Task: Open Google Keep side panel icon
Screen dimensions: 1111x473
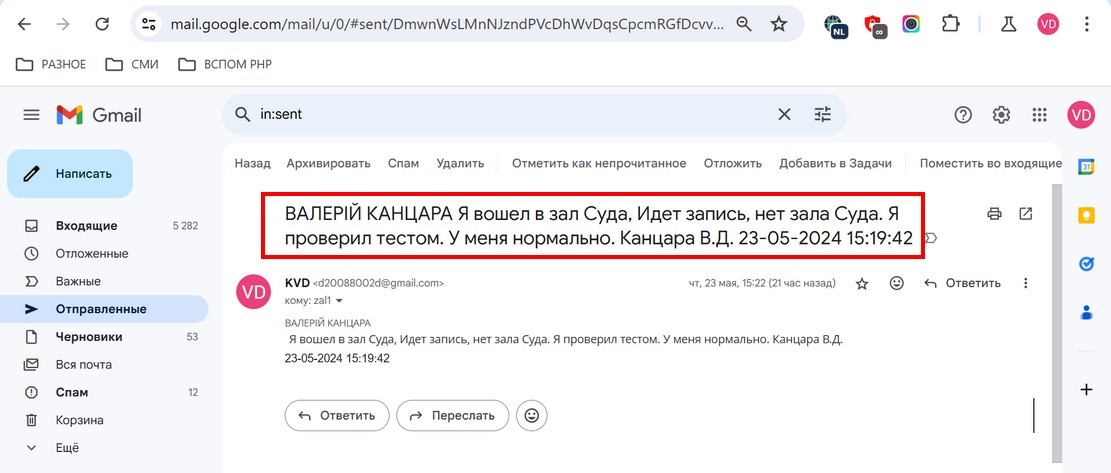Action: (x=1086, y=216)
